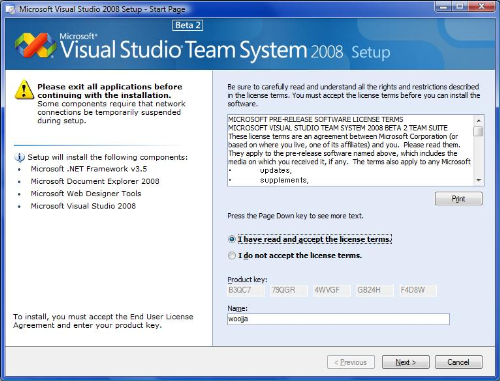This screenshot has width=500, height=381.
Task: Maximize the setup window
Action: click(460, 7)
